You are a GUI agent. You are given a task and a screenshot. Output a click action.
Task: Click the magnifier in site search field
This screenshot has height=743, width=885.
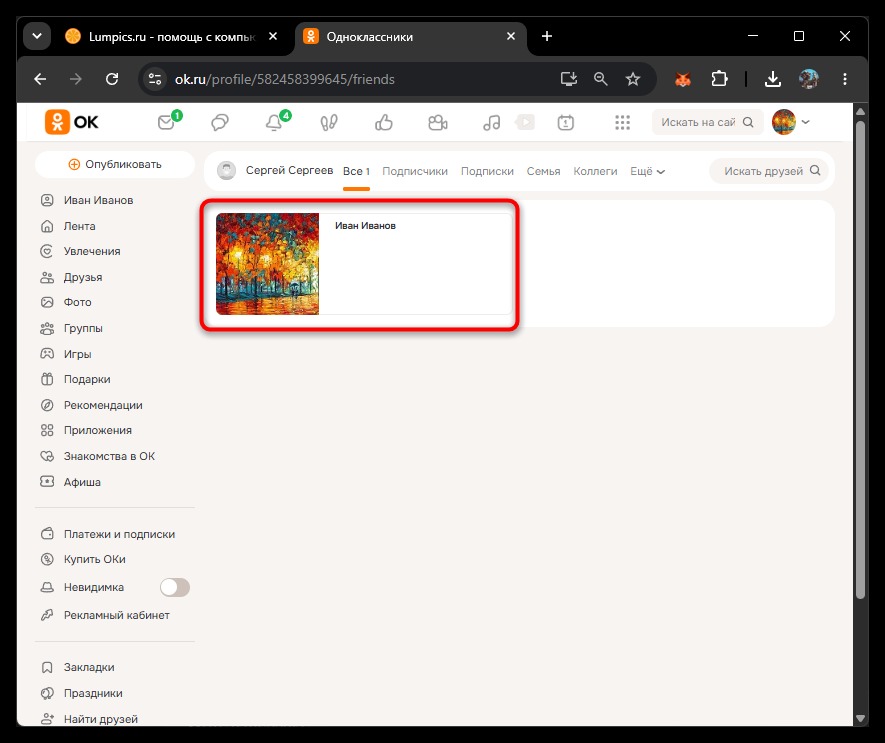[748, 122]
